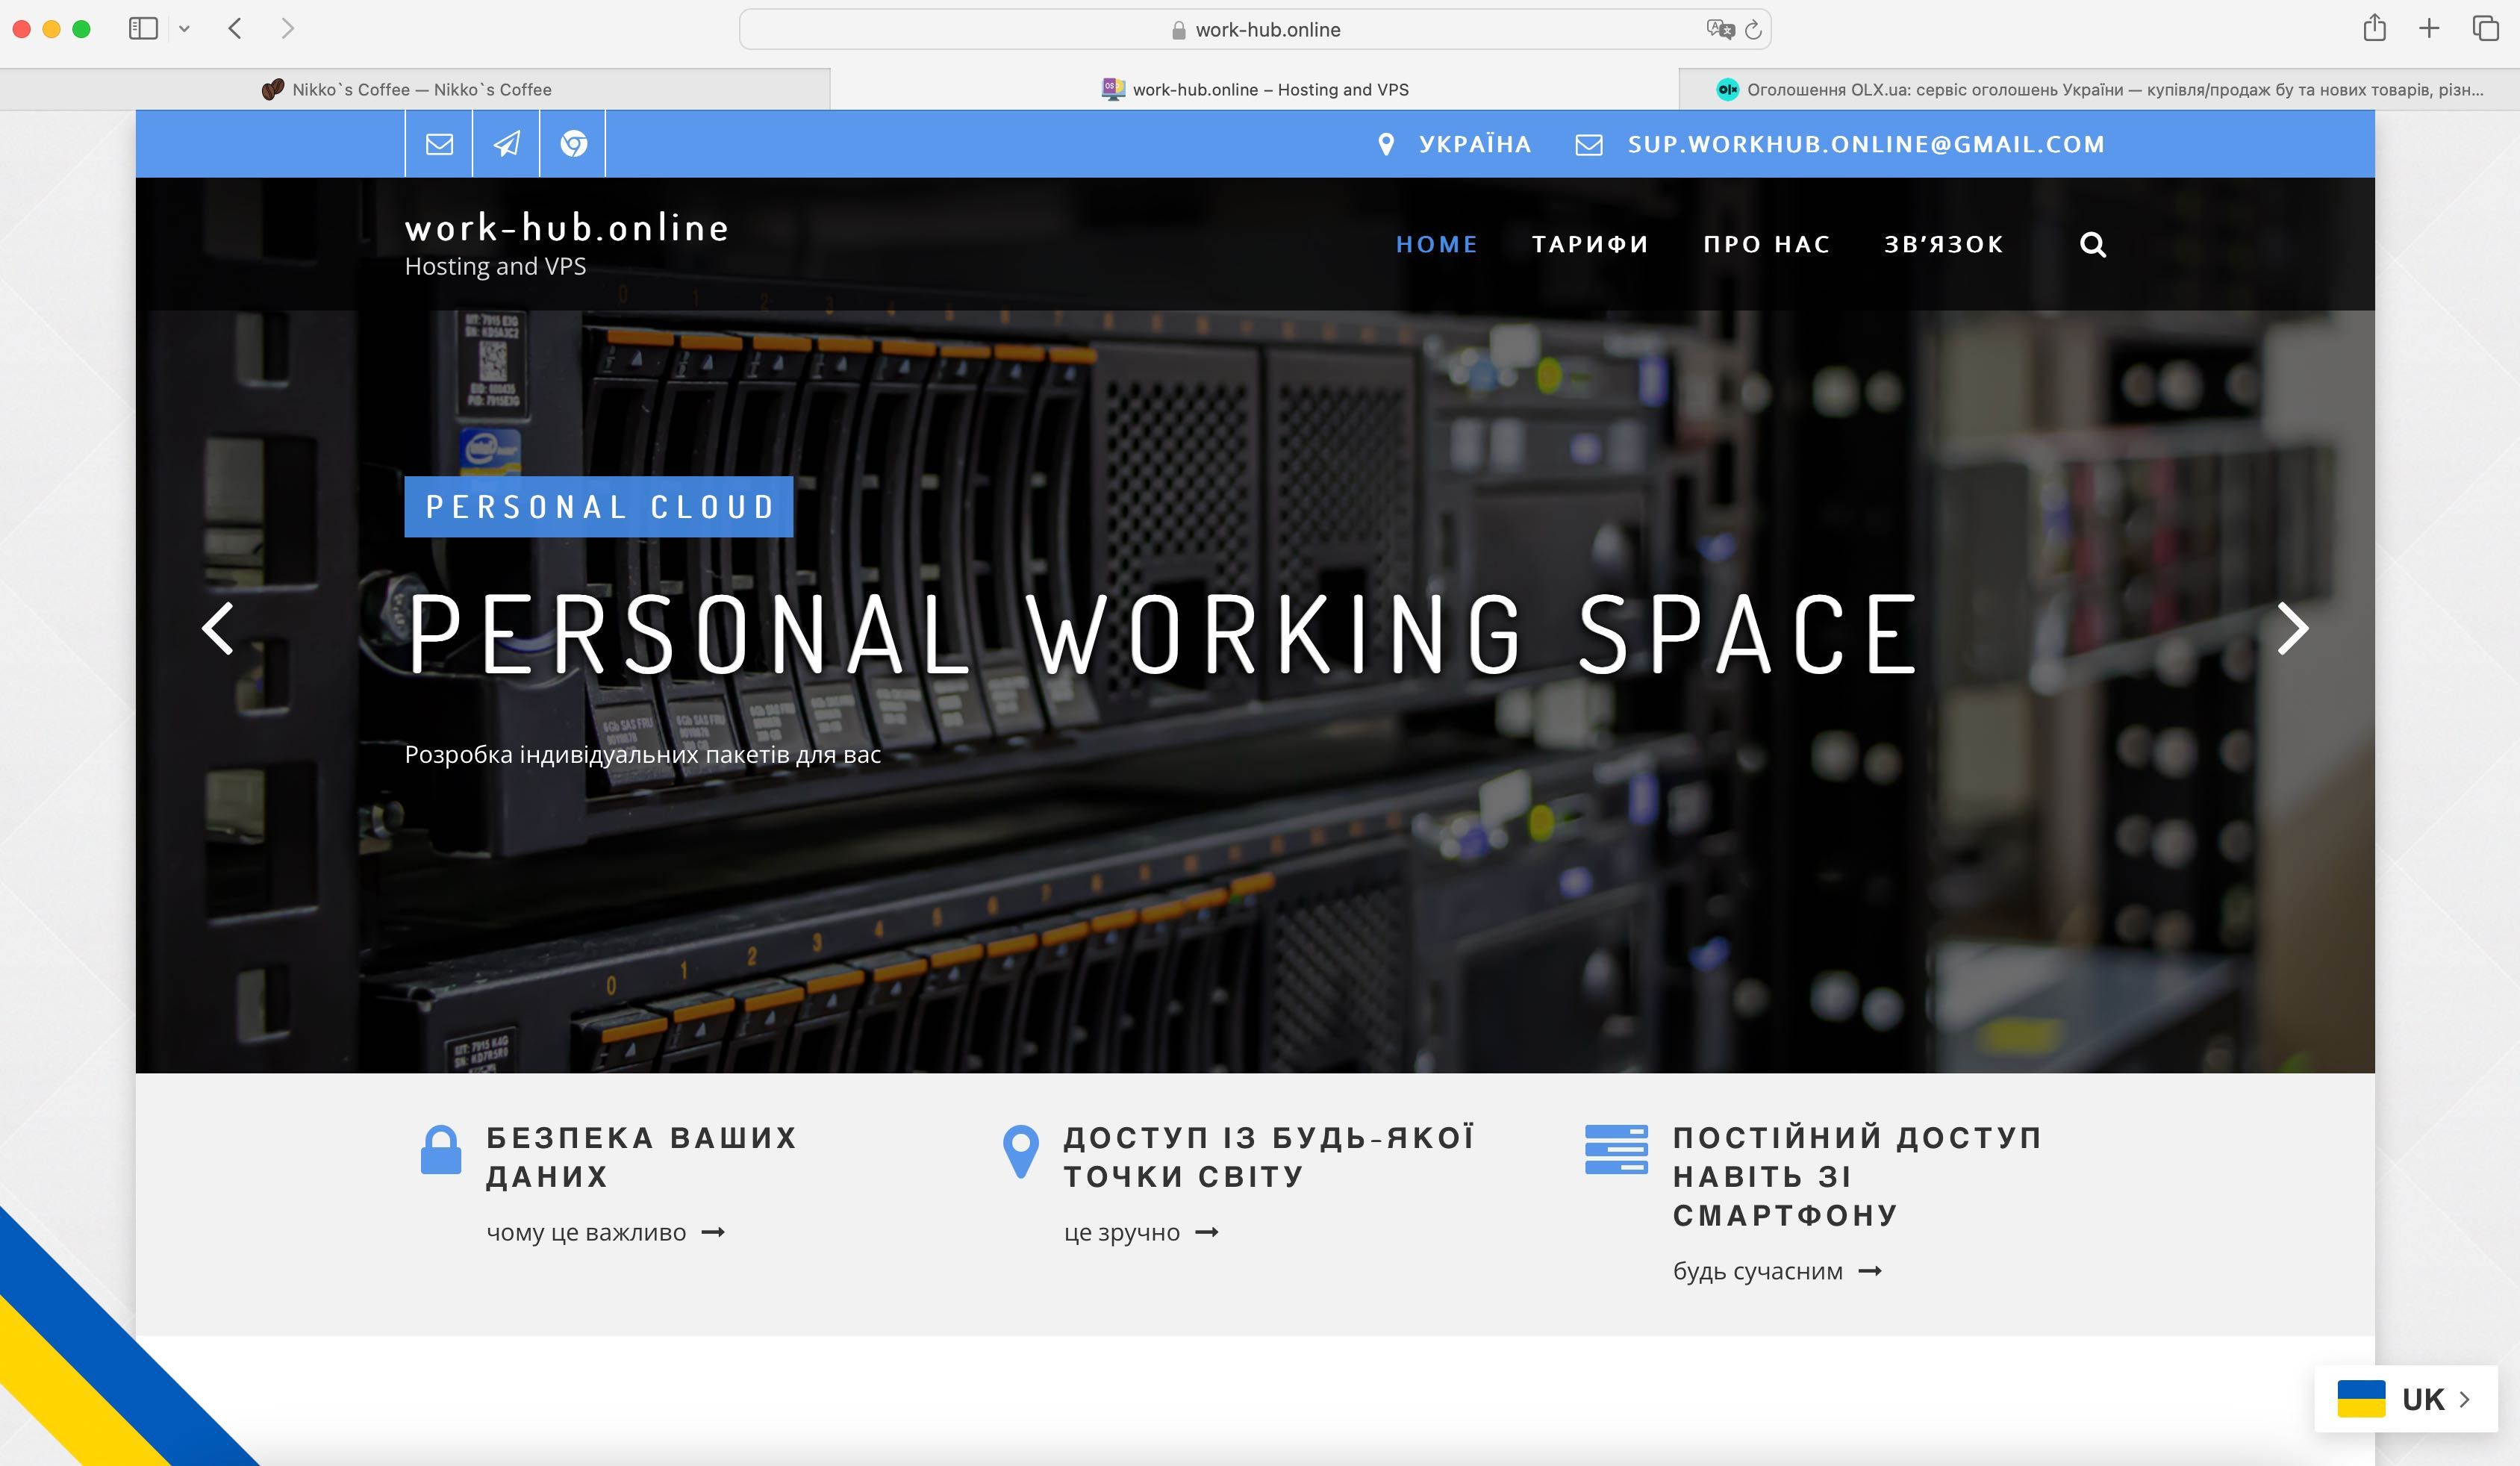Expand the sidebar dropdown chevron
Image resolution: width=2520 pixels, height=1466 pixels.
click(x=184, y=29)
